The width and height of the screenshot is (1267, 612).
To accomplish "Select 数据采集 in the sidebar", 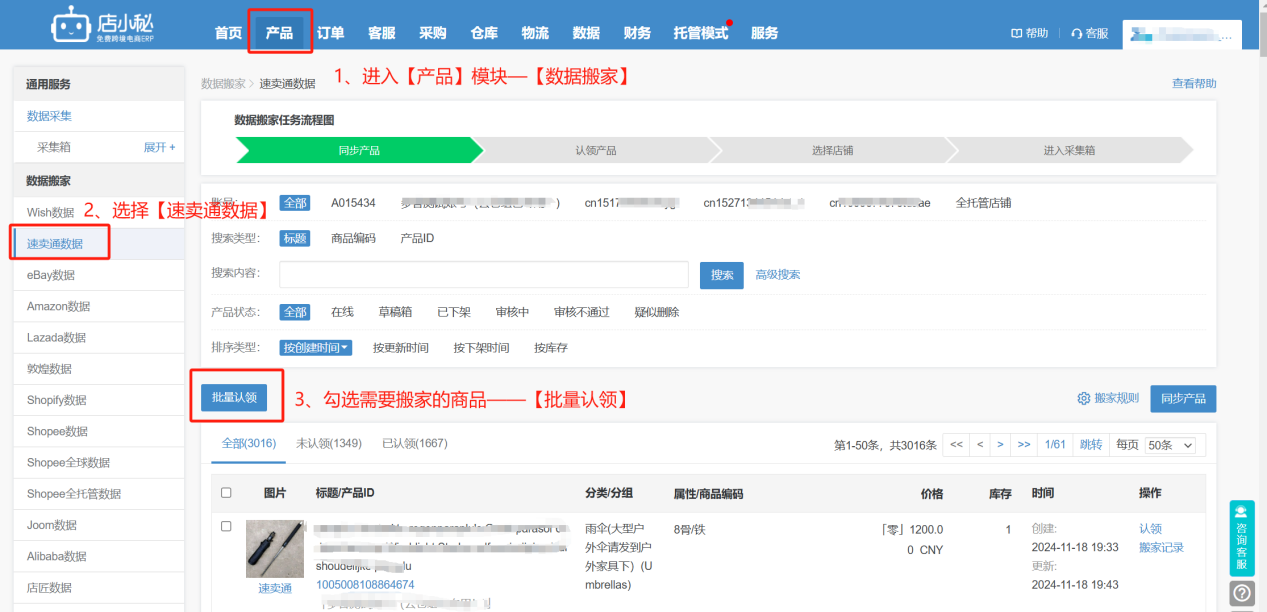I will (50, 116).
